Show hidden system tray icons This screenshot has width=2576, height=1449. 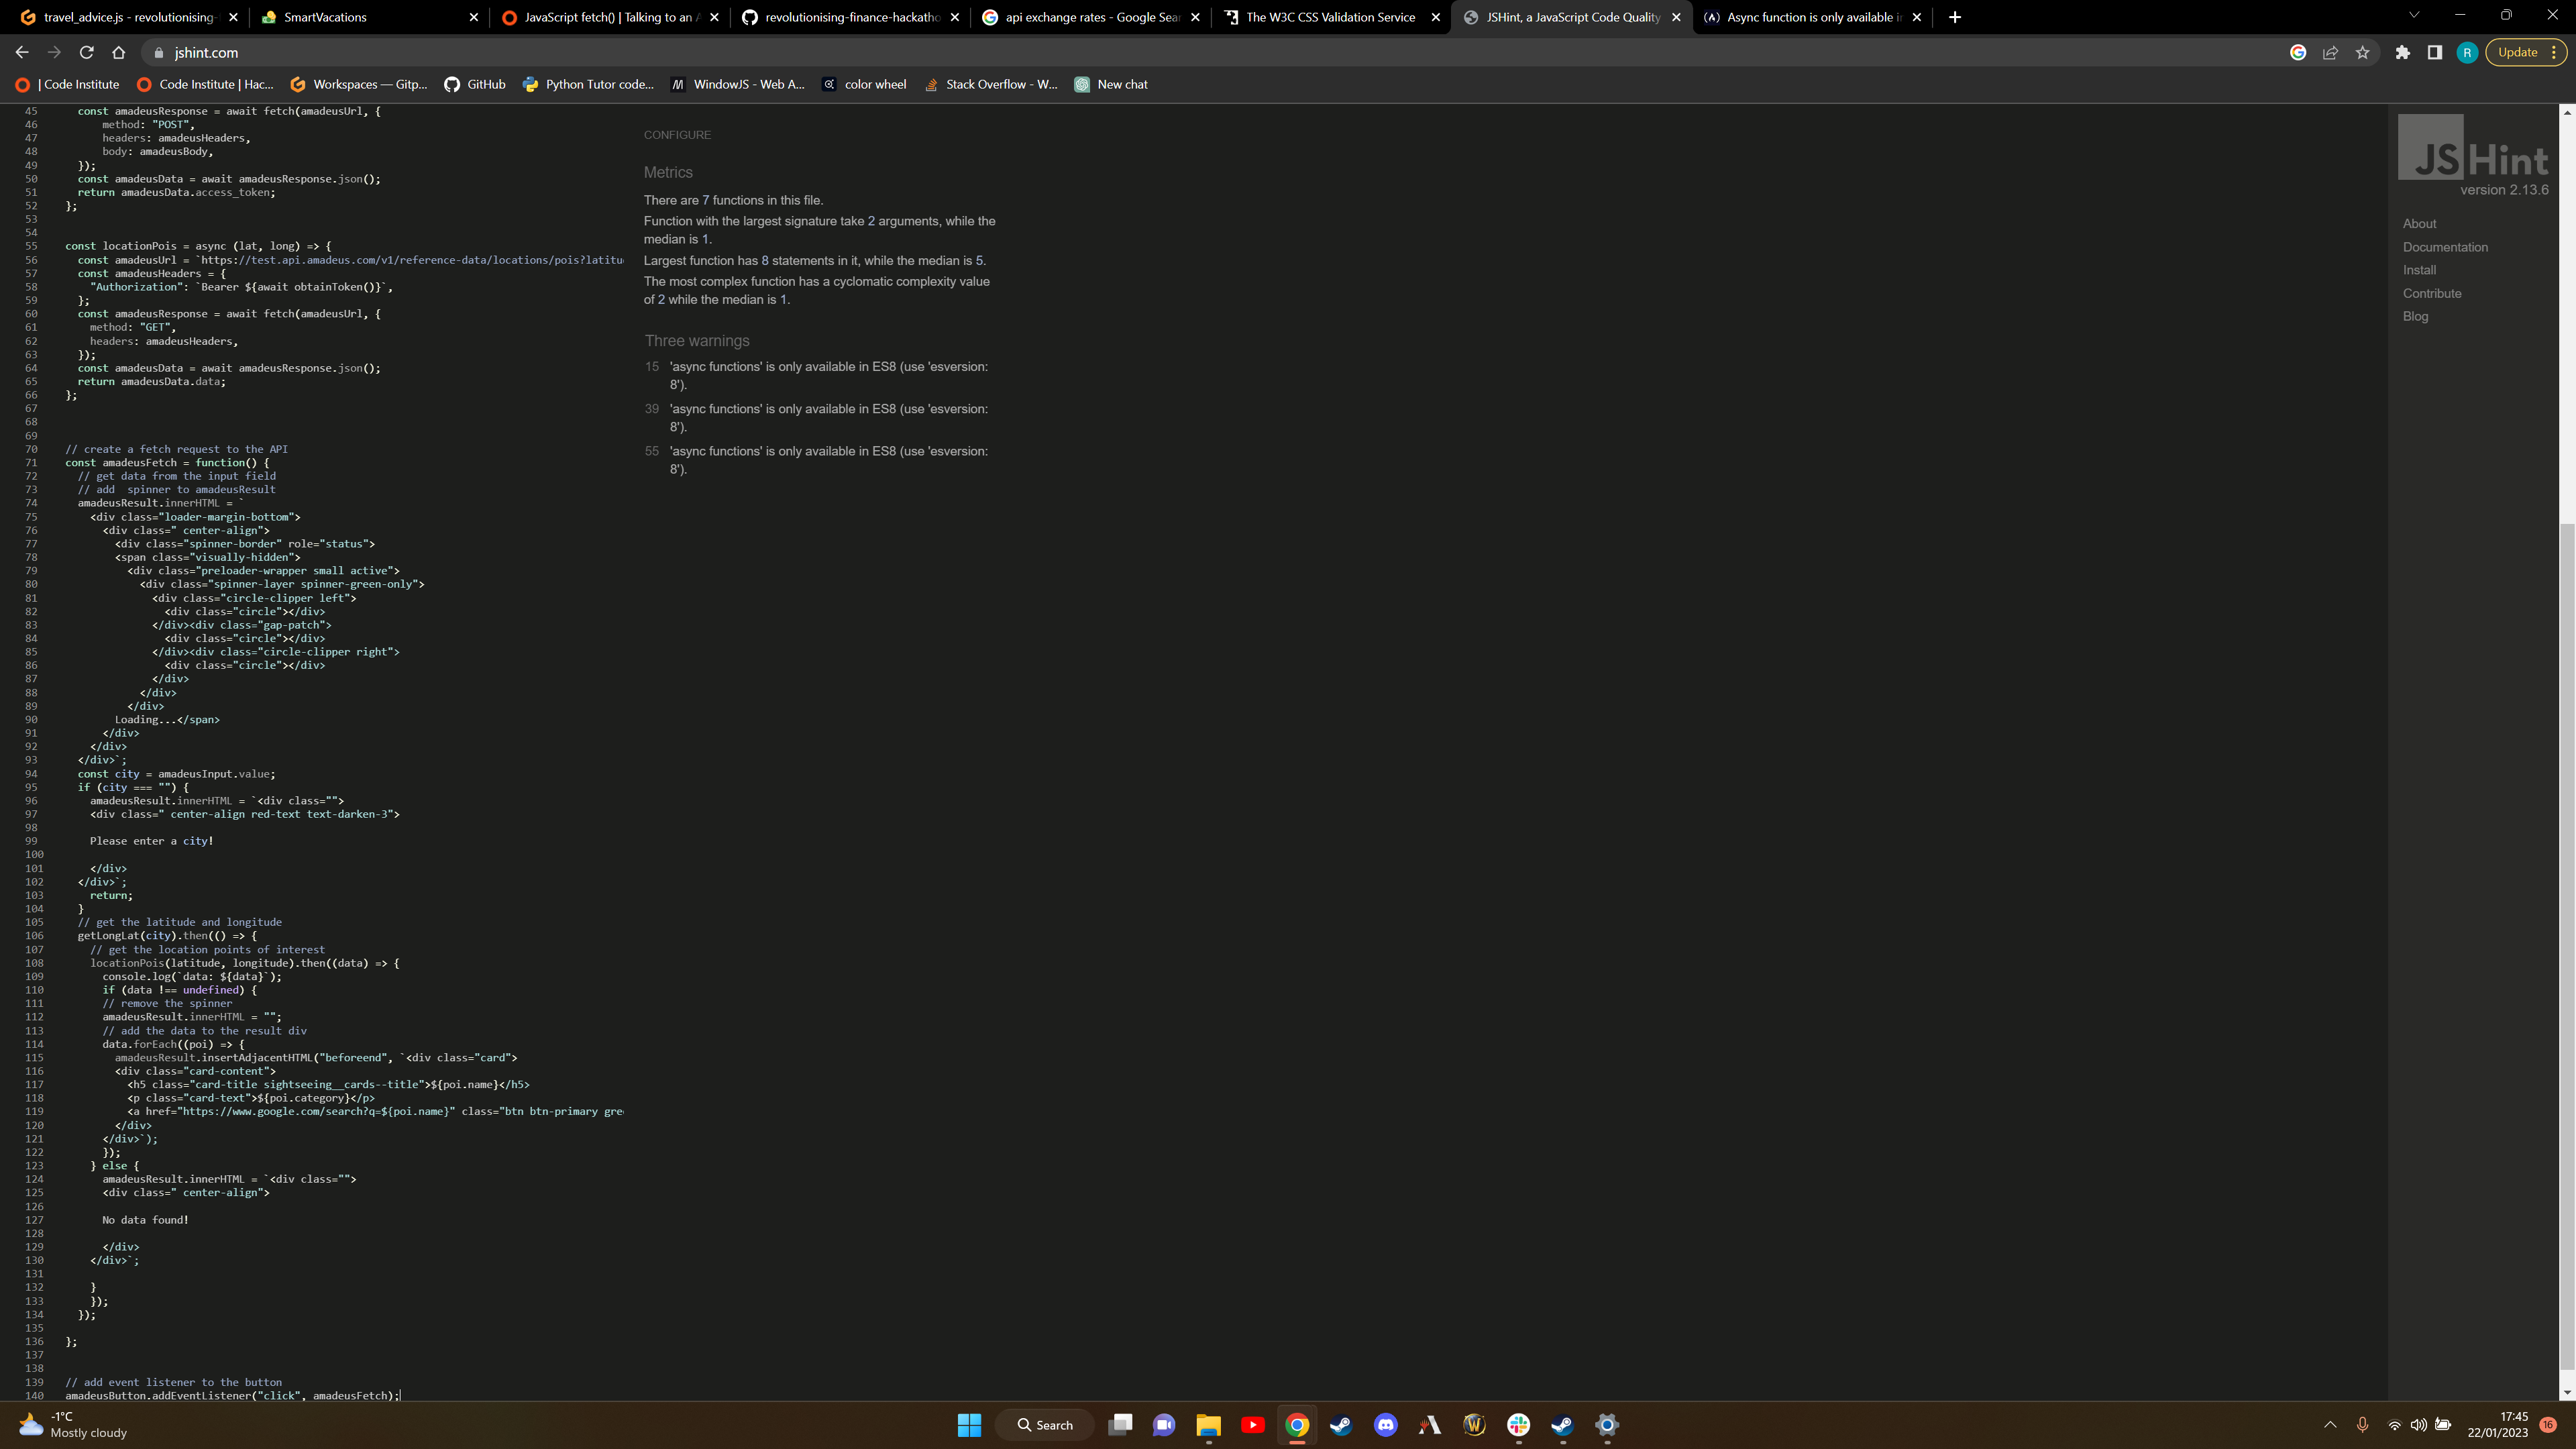[2330, 1425]
